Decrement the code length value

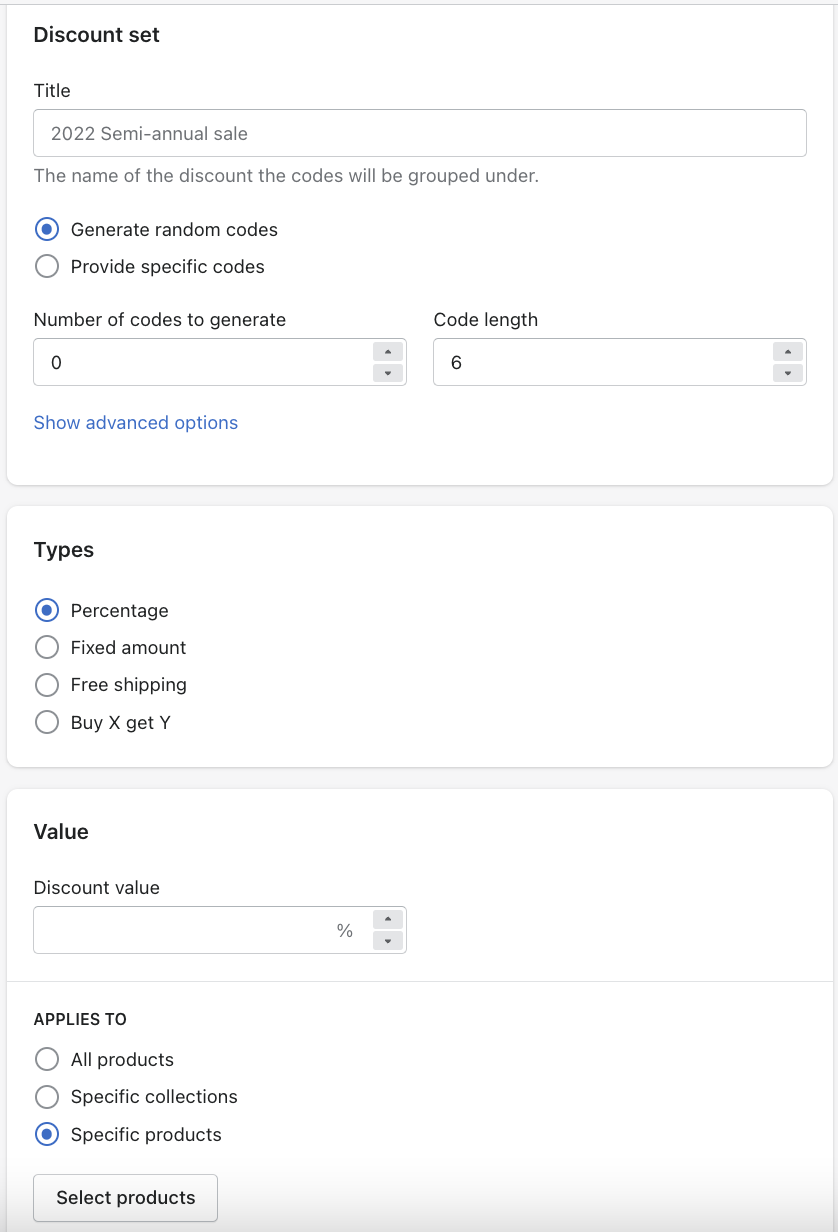point(788,373)
